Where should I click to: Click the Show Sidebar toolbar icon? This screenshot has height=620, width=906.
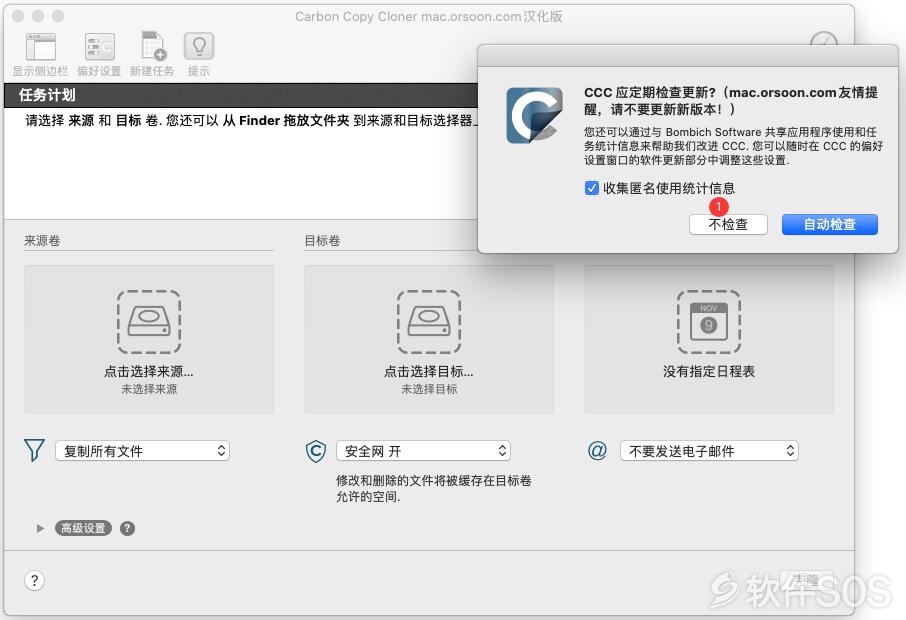pyautogui.click(x=40, y=47)
